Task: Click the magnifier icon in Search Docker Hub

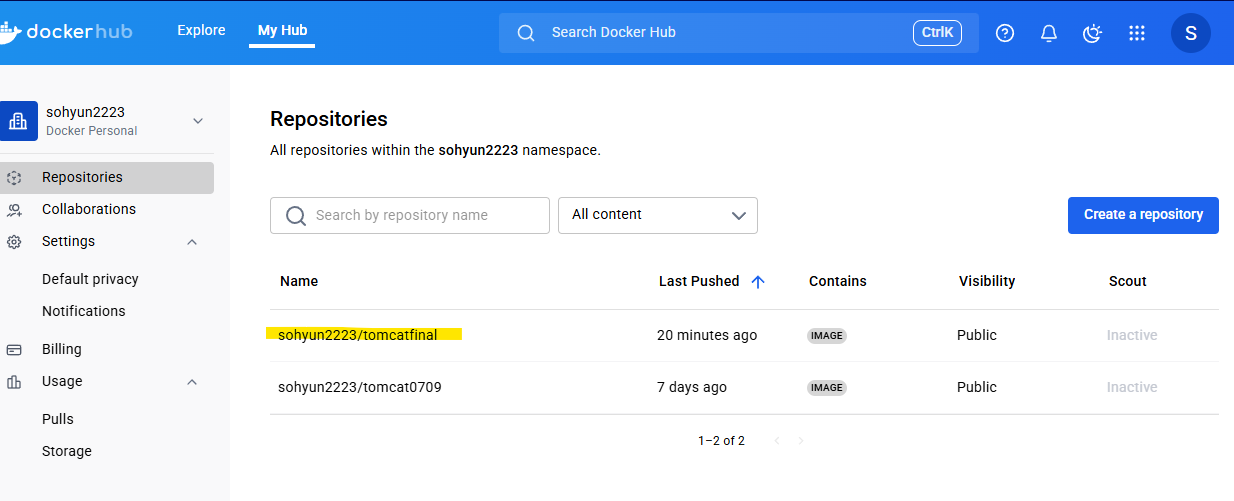Action: pos(526,33)
